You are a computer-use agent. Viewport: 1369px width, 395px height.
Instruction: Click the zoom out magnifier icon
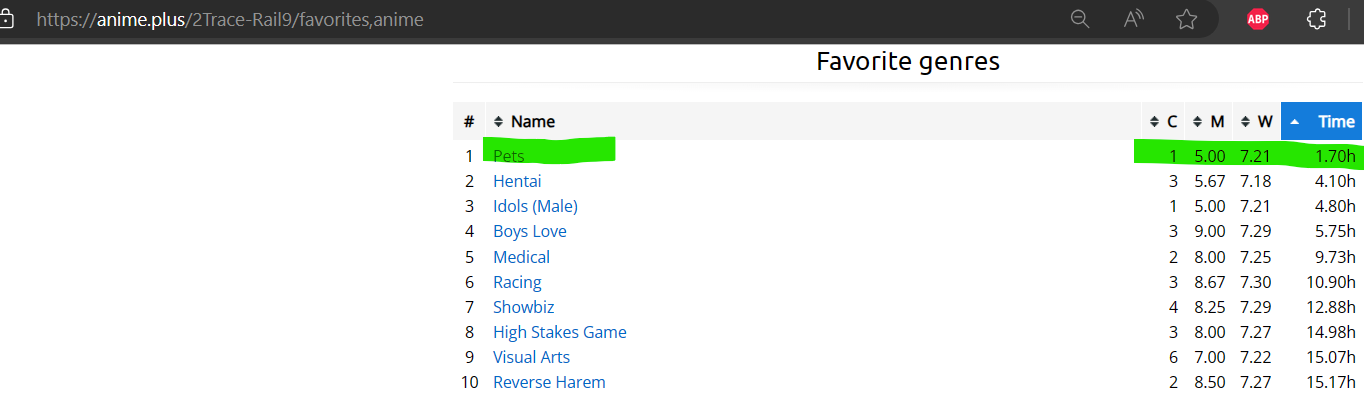tap(1080, 19)
